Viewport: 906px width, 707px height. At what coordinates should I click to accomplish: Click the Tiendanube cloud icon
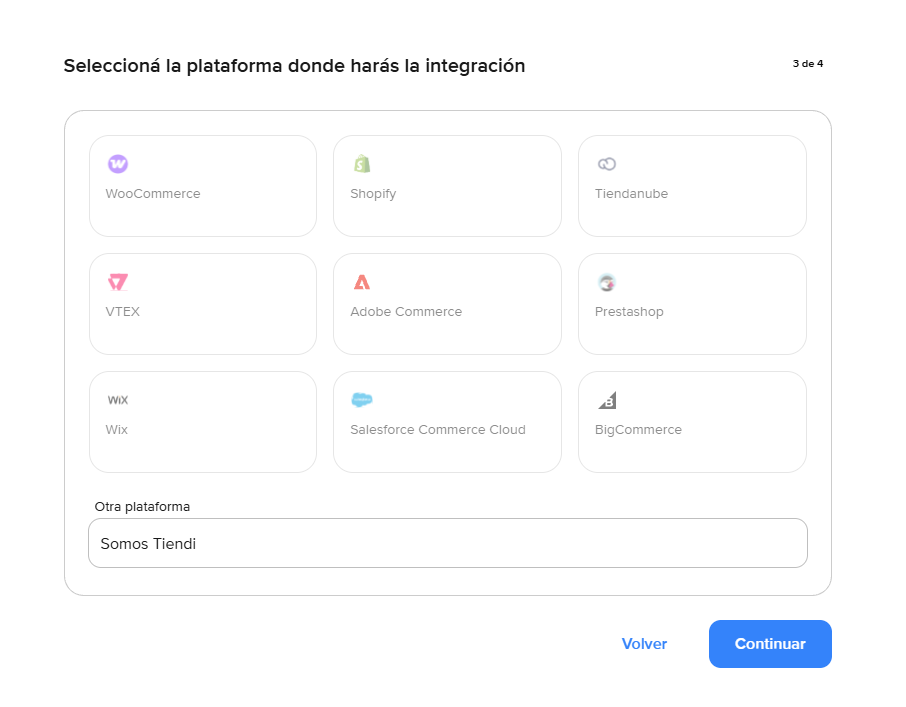607,164
